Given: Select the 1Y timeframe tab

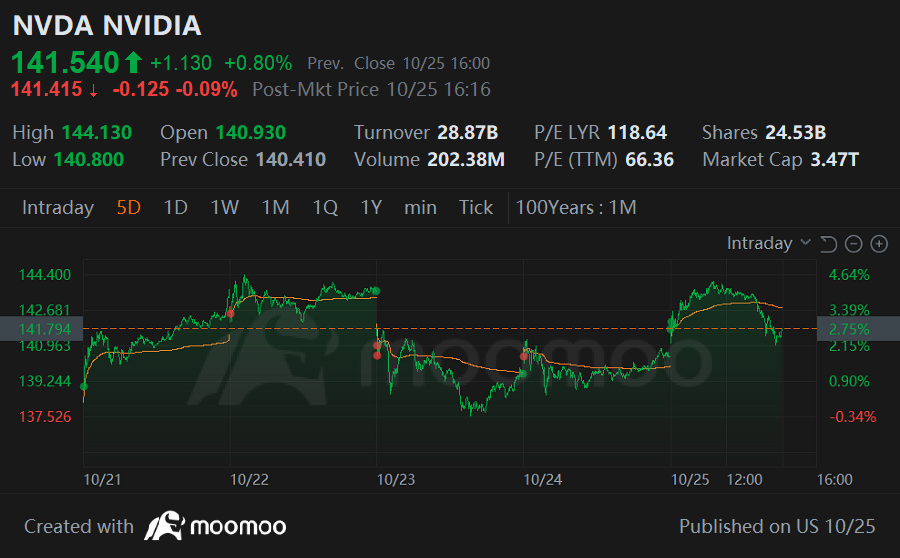Looking at the screenshot, I should click(x=371, y=207).
